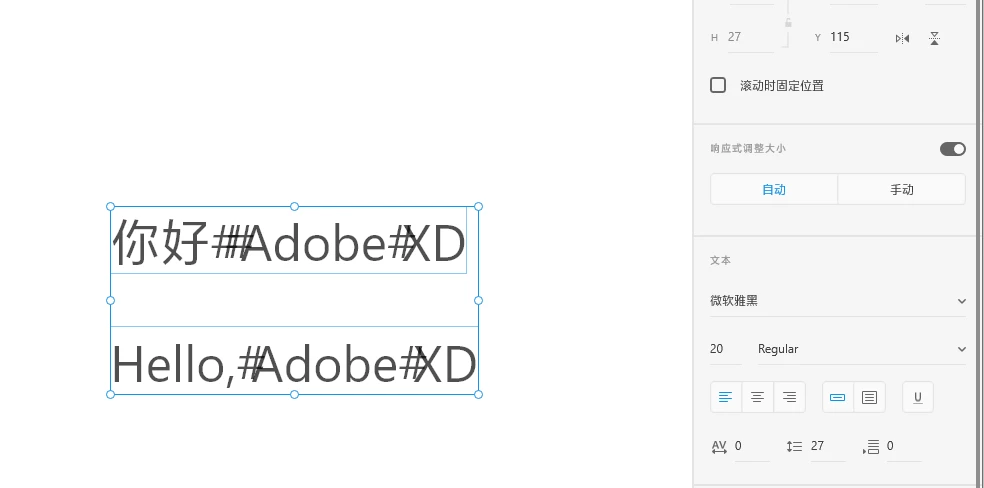Click 文本 section label
Image resolution: width=984 pixels, height=488 pixels.
tap(720, 260)
